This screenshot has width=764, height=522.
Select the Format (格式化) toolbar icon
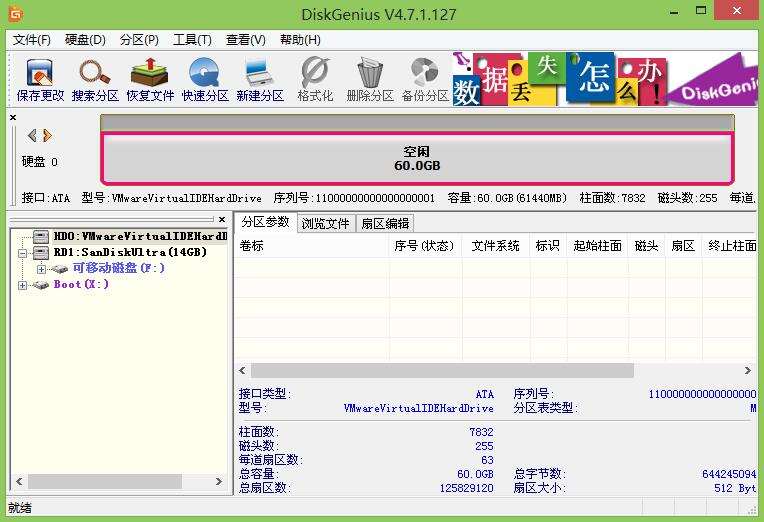click(315, 79)
